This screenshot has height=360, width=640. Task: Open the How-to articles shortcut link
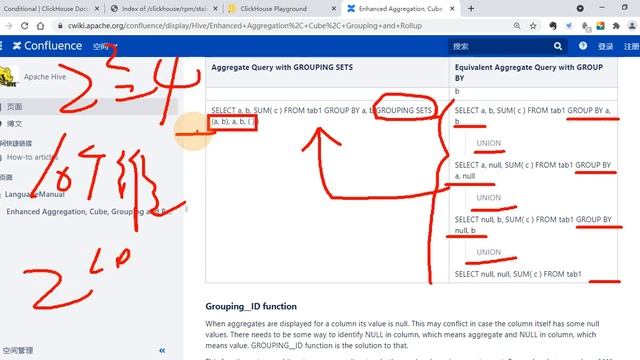(x=32, y=157)
